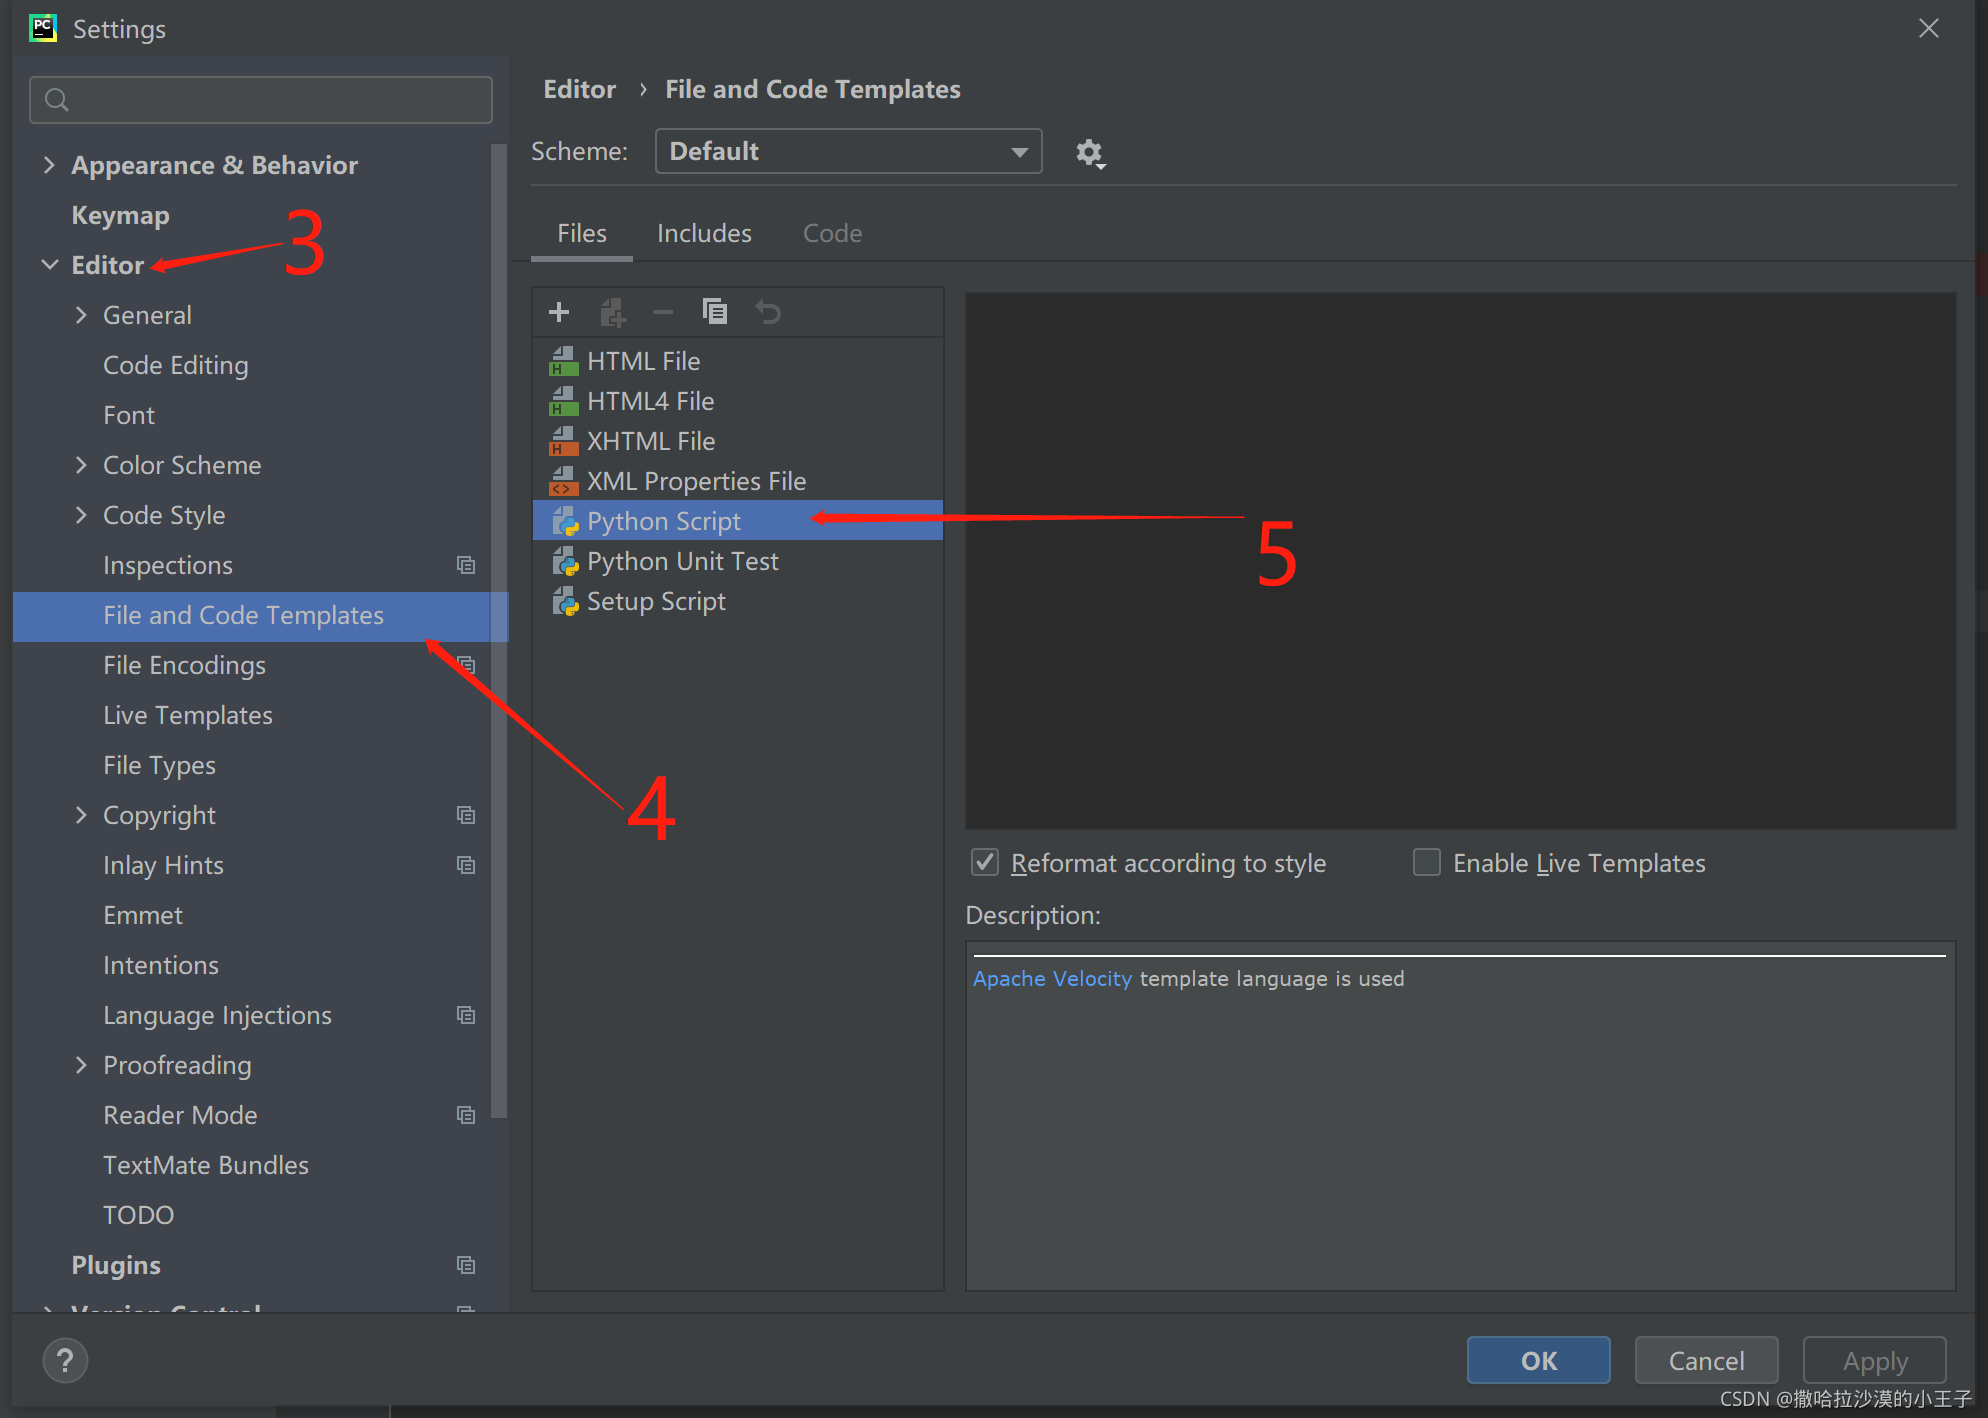Click the XHTML File template icon
Image resolution: width=1988 pixels, height=1418 pixels.
561,440
